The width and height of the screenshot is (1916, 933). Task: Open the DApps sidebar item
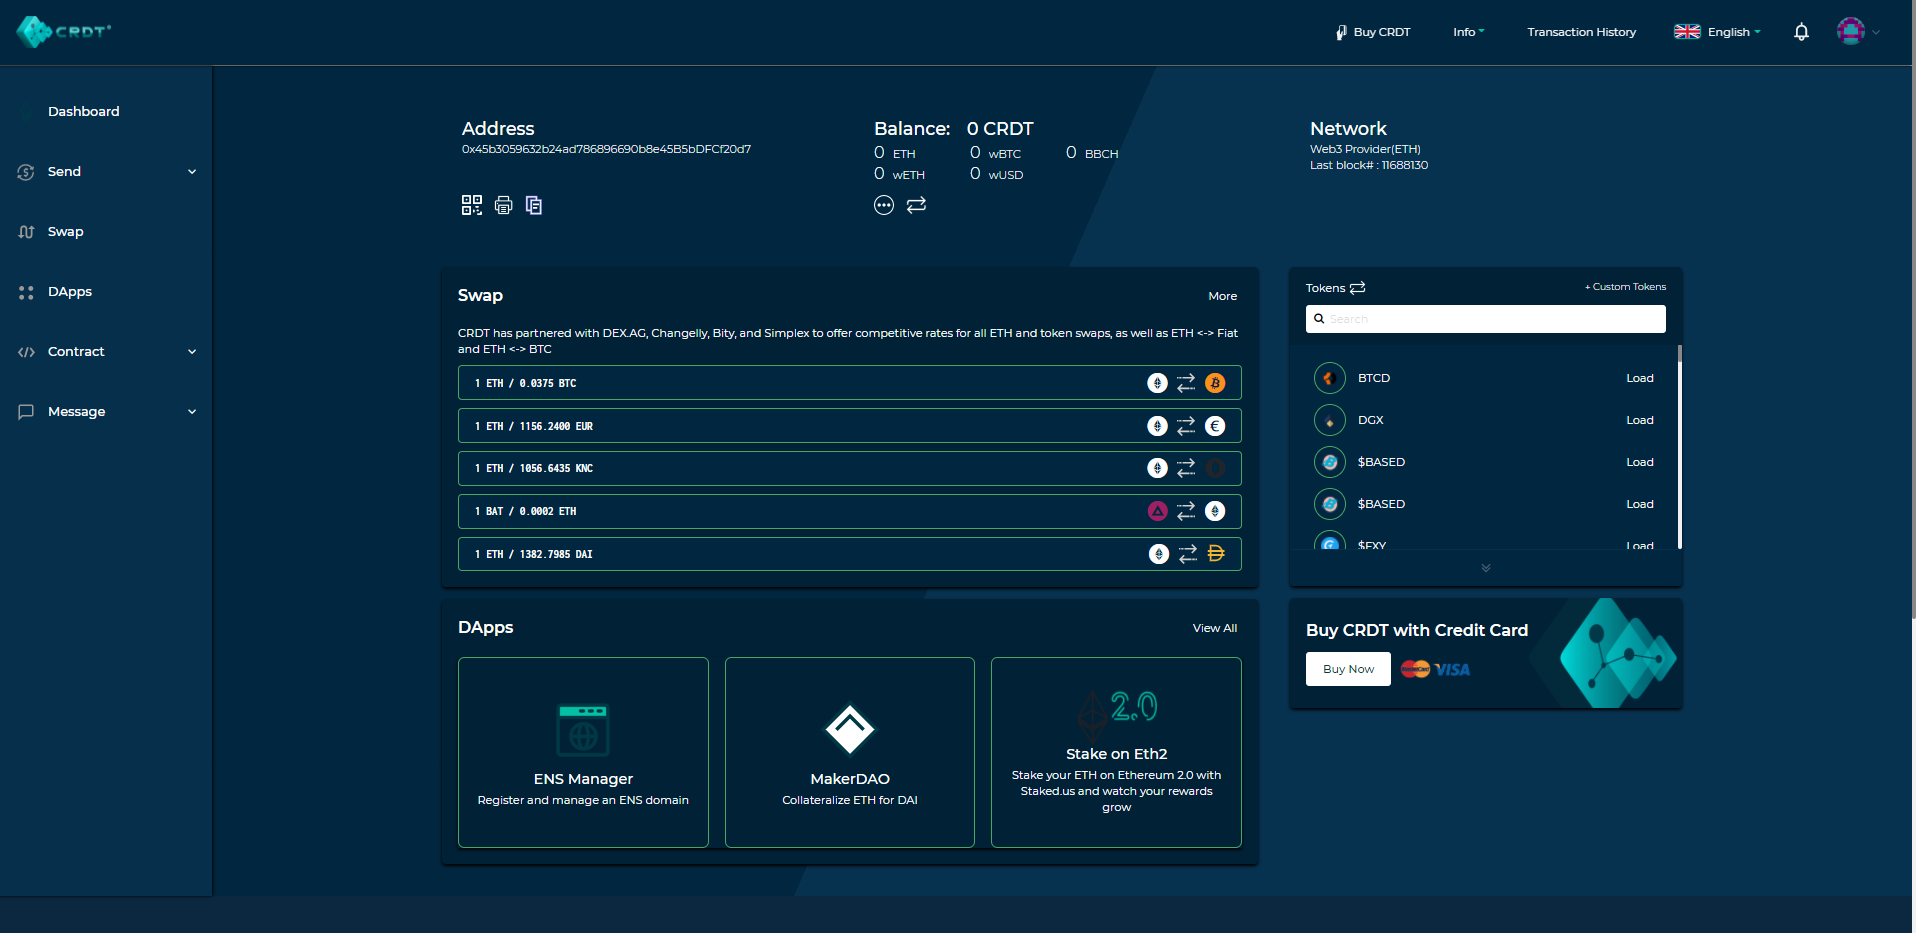(x=70, y=292)
